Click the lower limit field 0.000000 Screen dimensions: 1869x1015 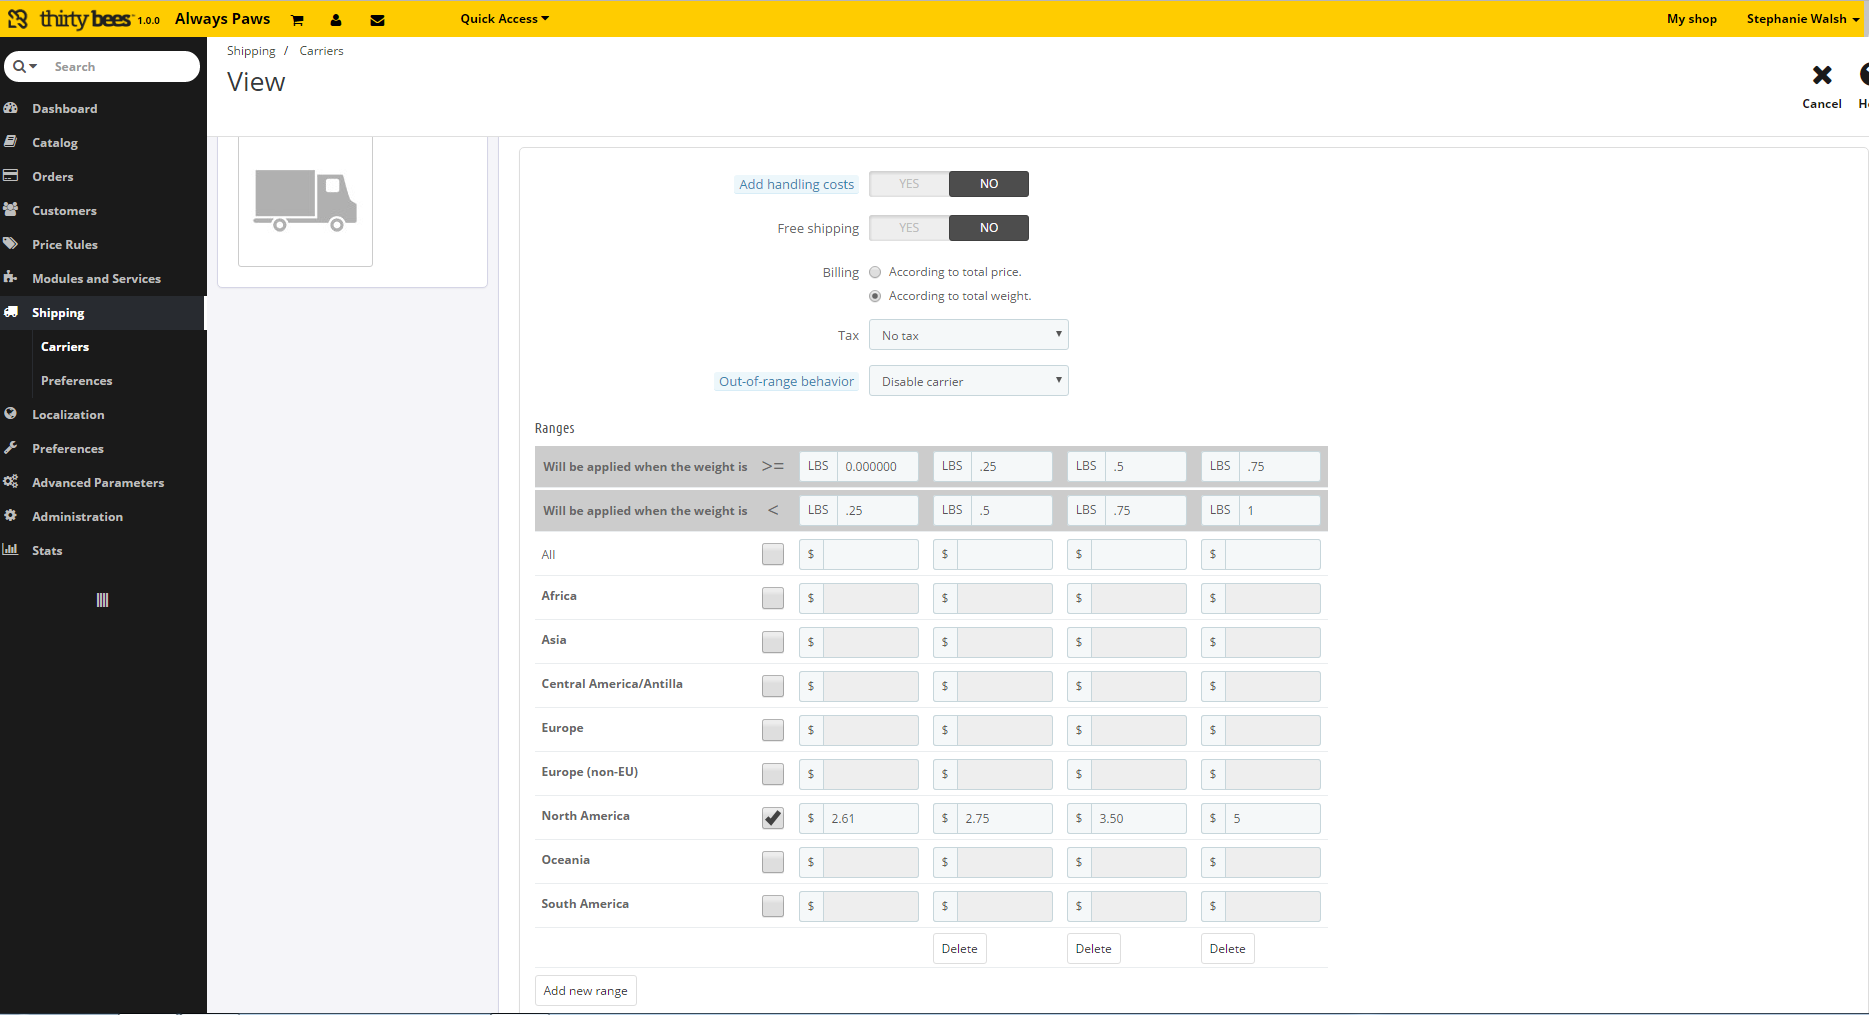(x=877, y=466)
